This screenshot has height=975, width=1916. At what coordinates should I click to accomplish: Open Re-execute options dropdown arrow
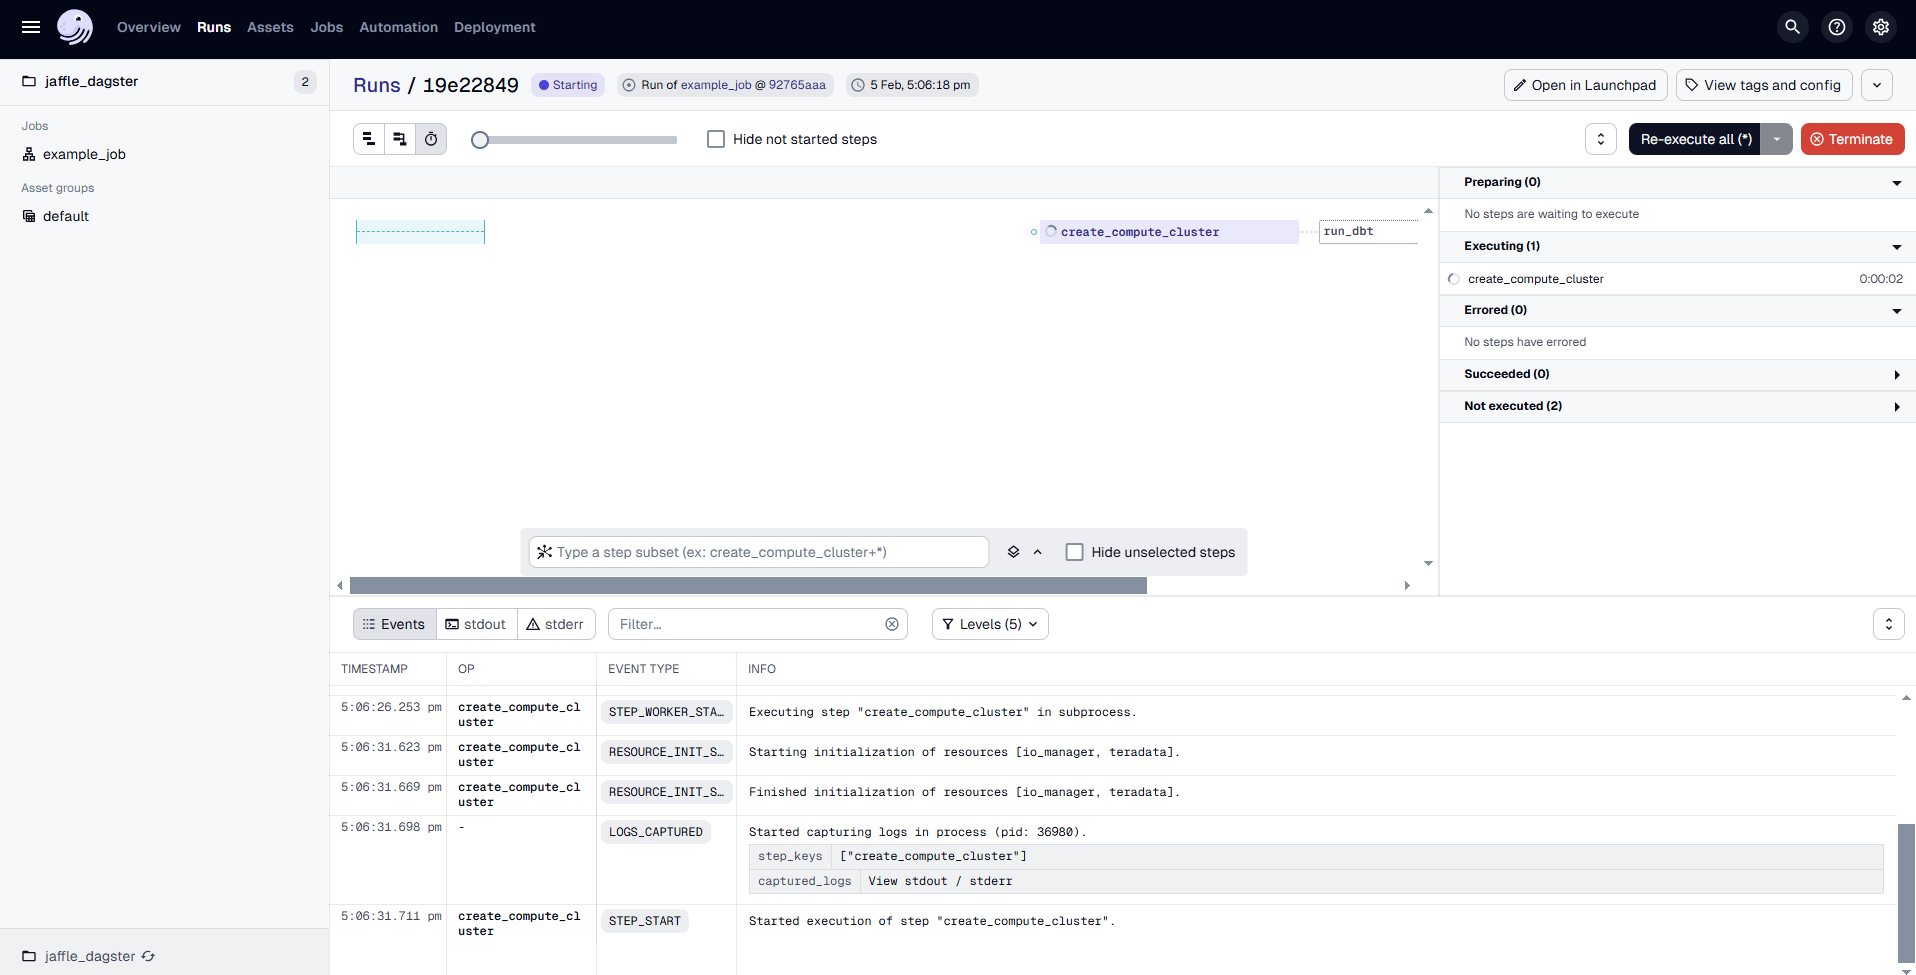point(1777,139)
